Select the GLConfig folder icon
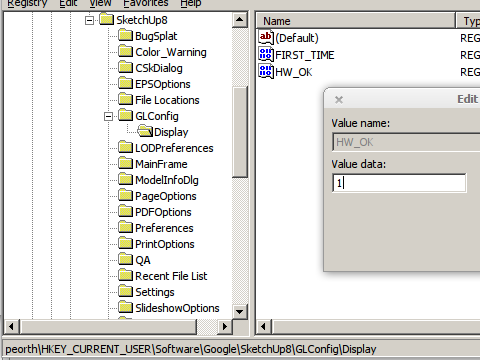The image size is (480, 360). pos(126,115)
